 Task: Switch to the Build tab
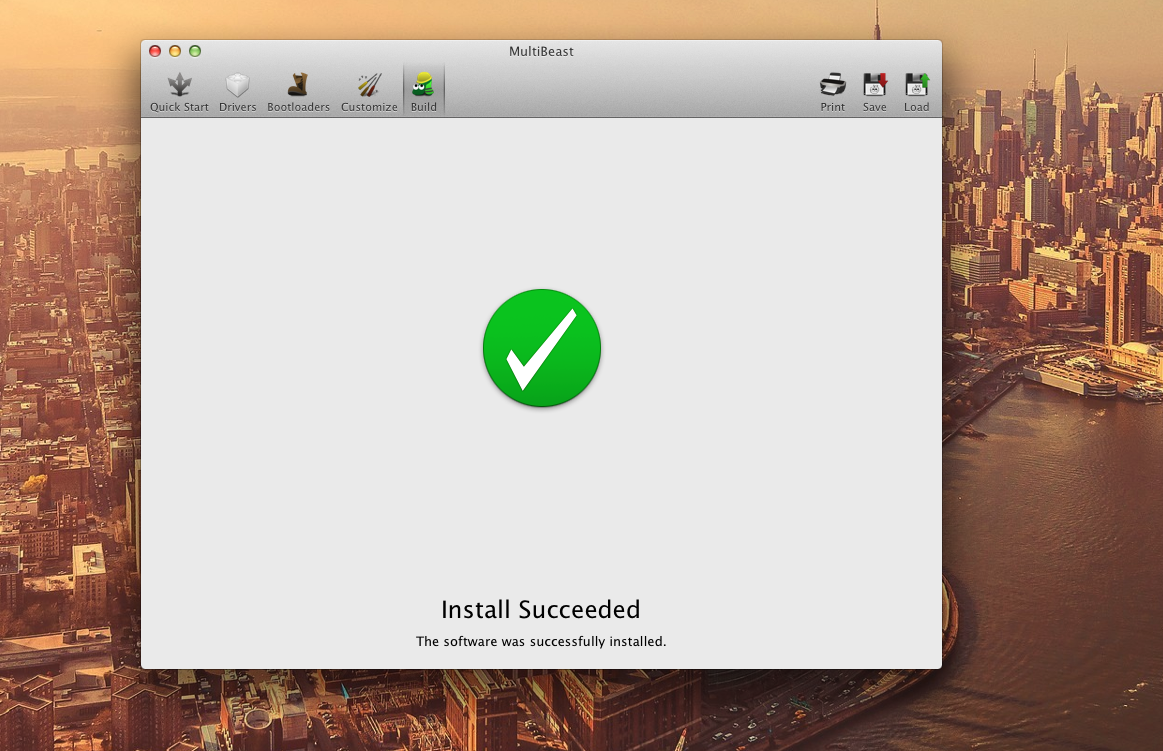(424, 92)
